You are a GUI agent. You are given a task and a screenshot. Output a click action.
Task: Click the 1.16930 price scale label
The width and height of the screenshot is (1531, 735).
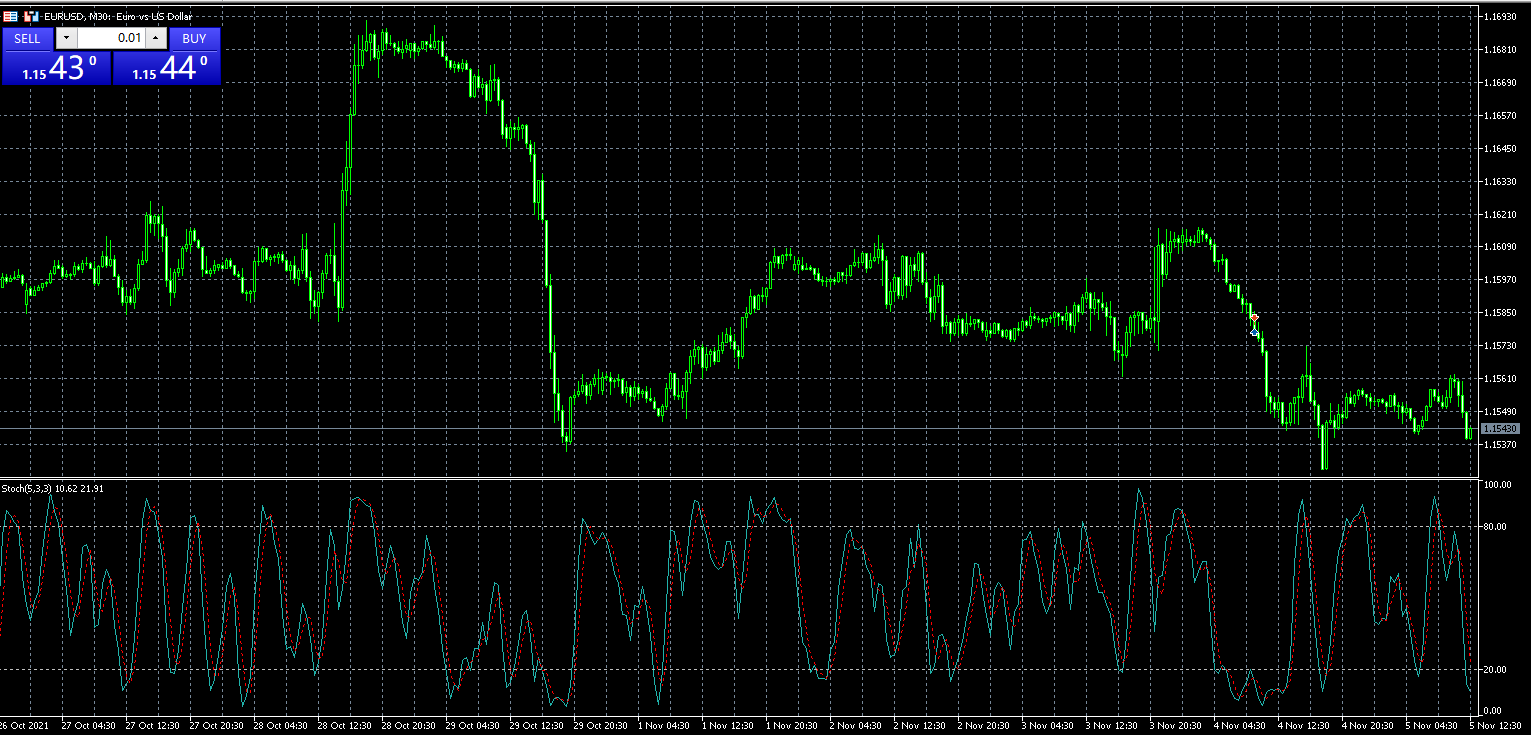click(1500, 17)
